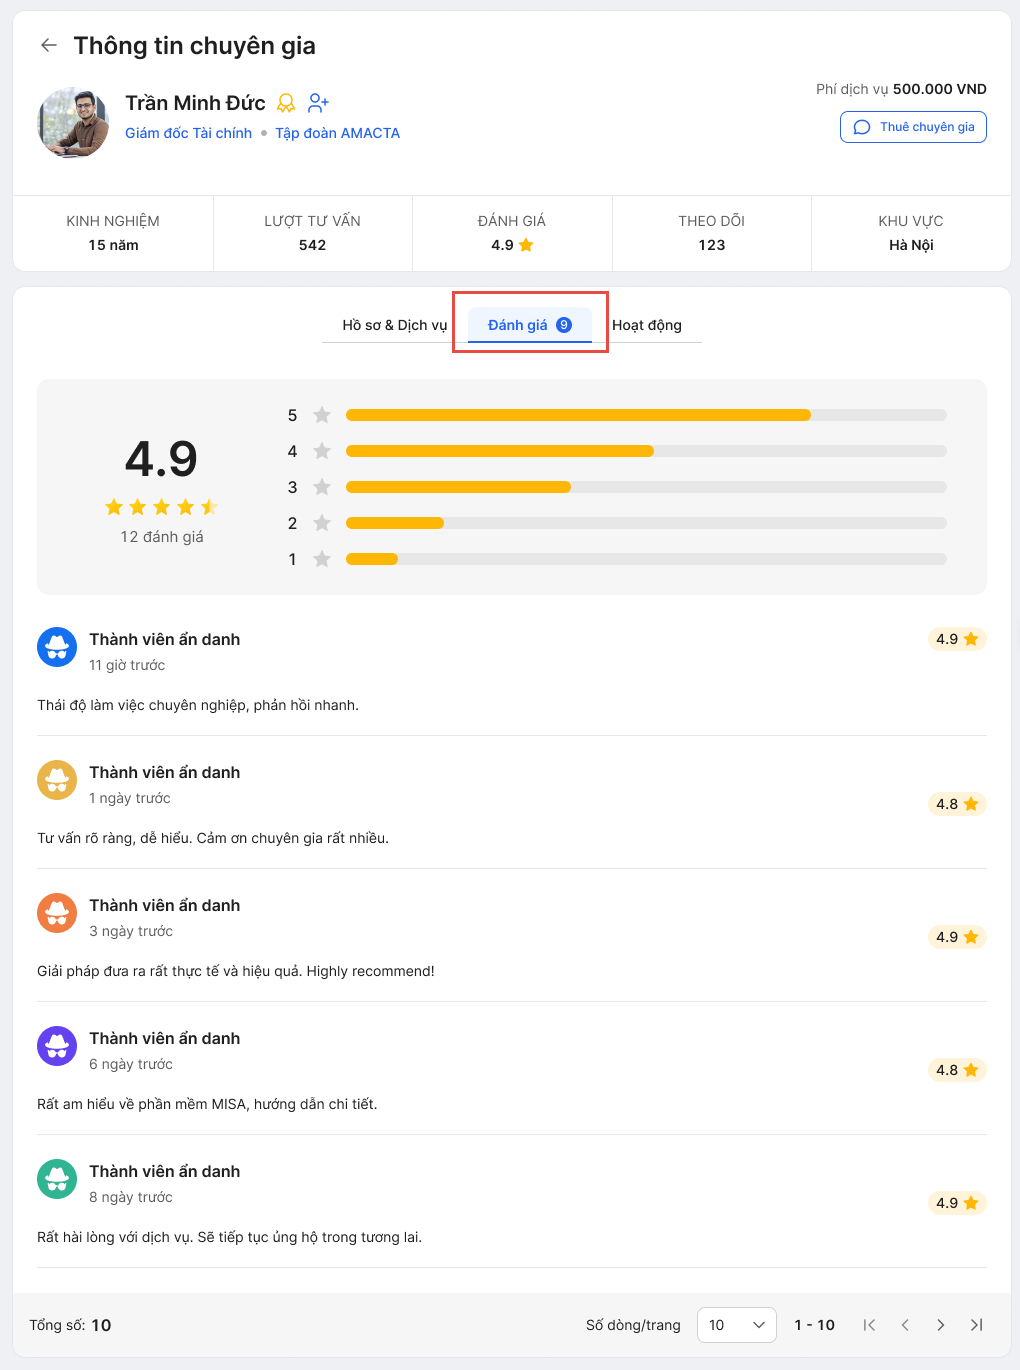Click the back arrow icon

click(48, 45)
